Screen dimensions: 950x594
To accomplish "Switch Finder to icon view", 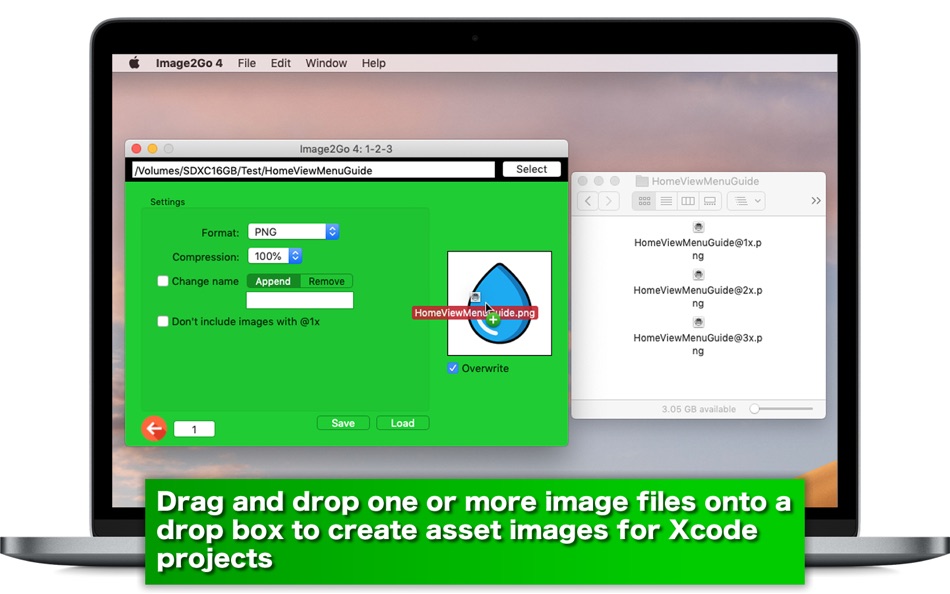I will 644,201.
